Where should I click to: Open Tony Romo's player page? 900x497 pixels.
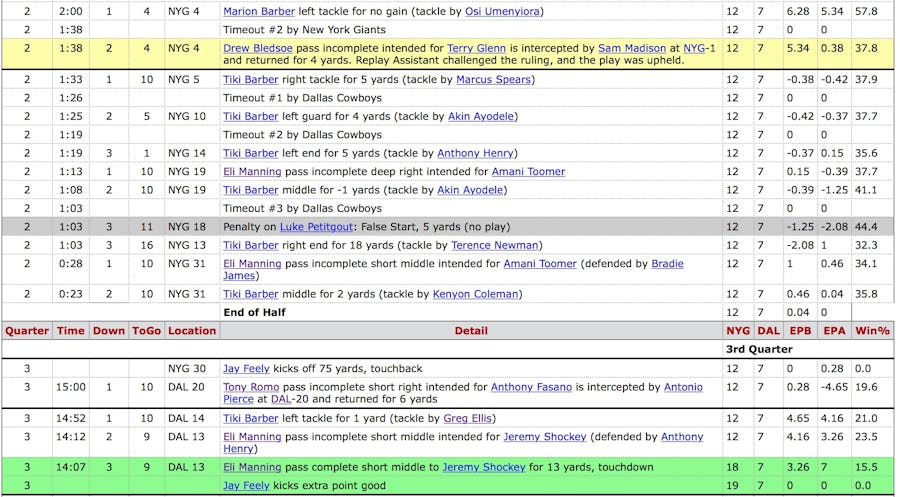(251, 387)
